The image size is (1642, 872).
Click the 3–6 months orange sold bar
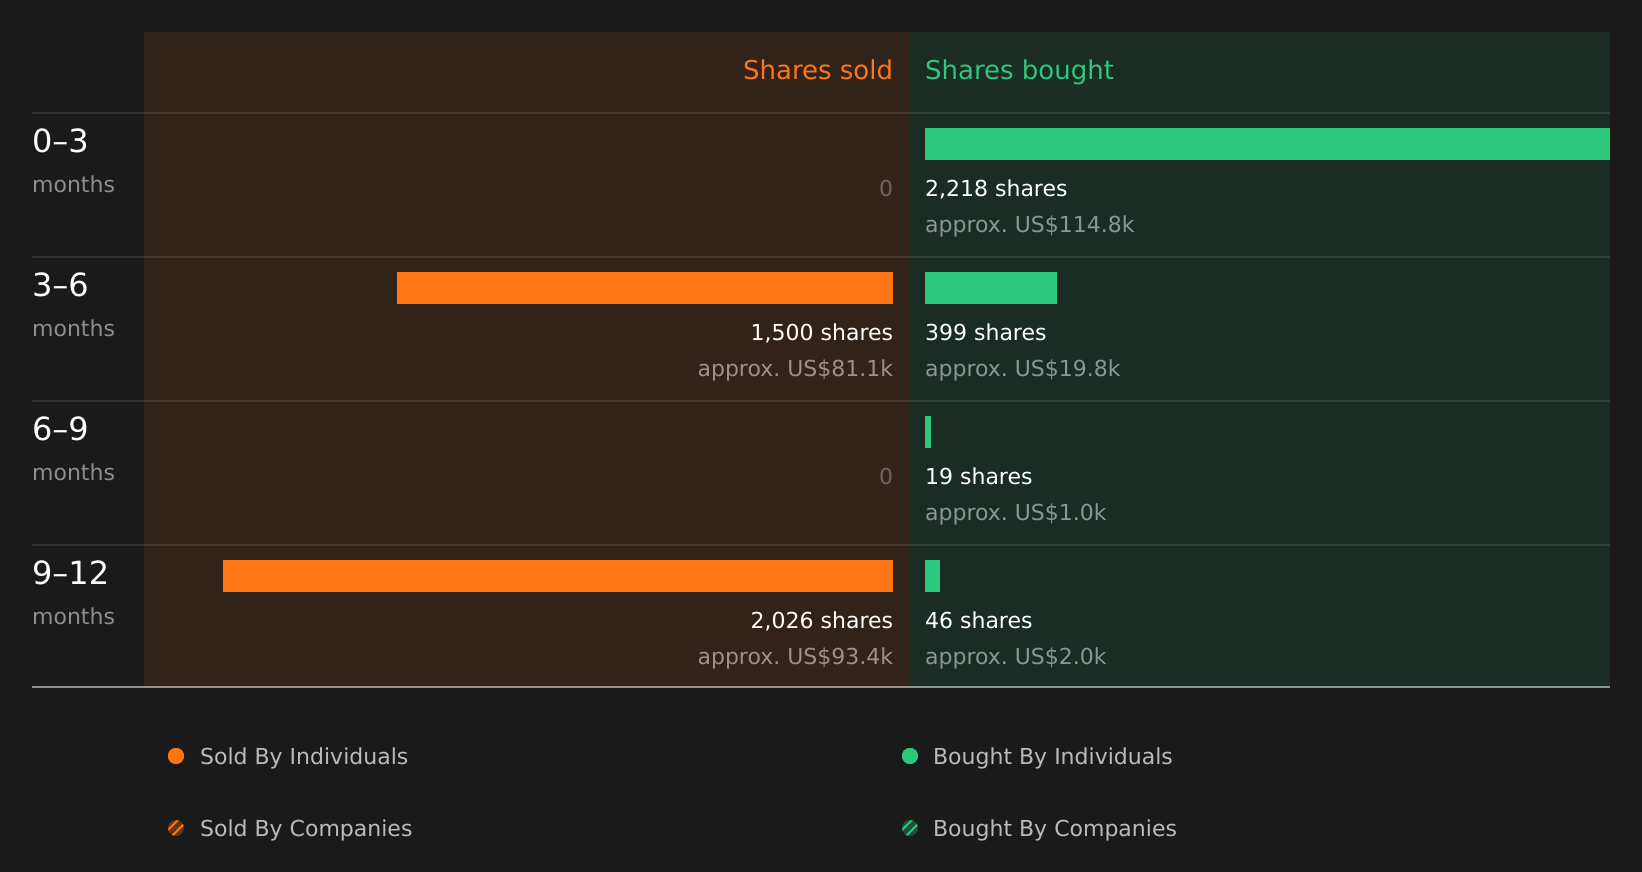pyautogui.click(x=645, y=288)
